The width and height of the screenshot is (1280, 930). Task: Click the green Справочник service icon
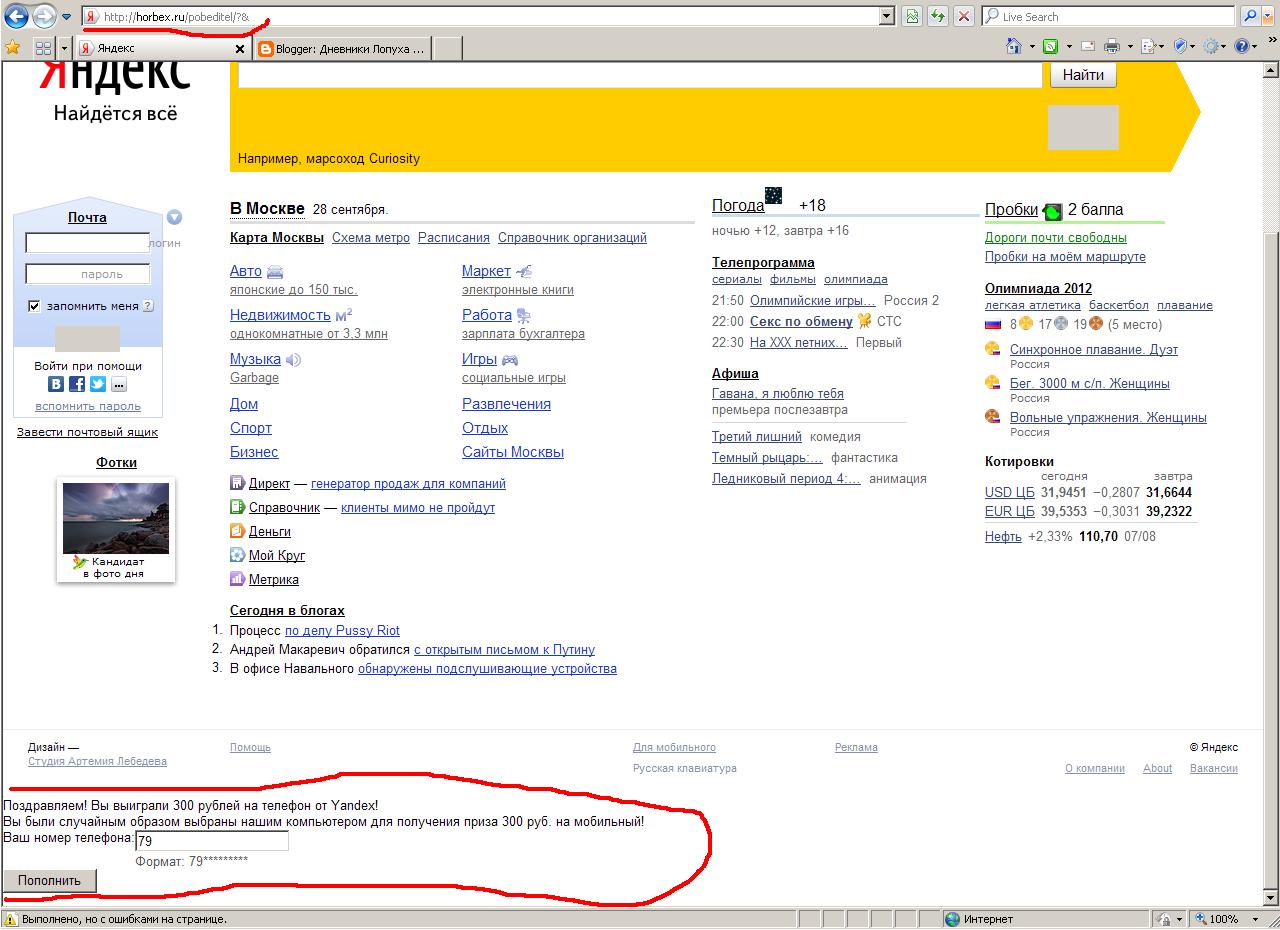237,507
